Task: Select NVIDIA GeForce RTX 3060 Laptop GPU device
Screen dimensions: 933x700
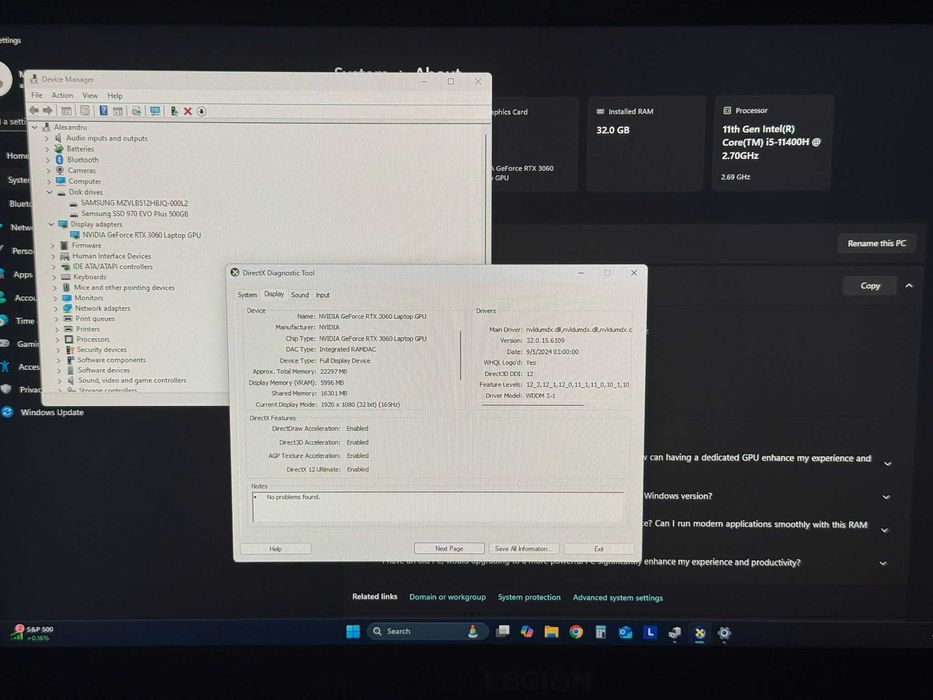Action: point(141,235)
